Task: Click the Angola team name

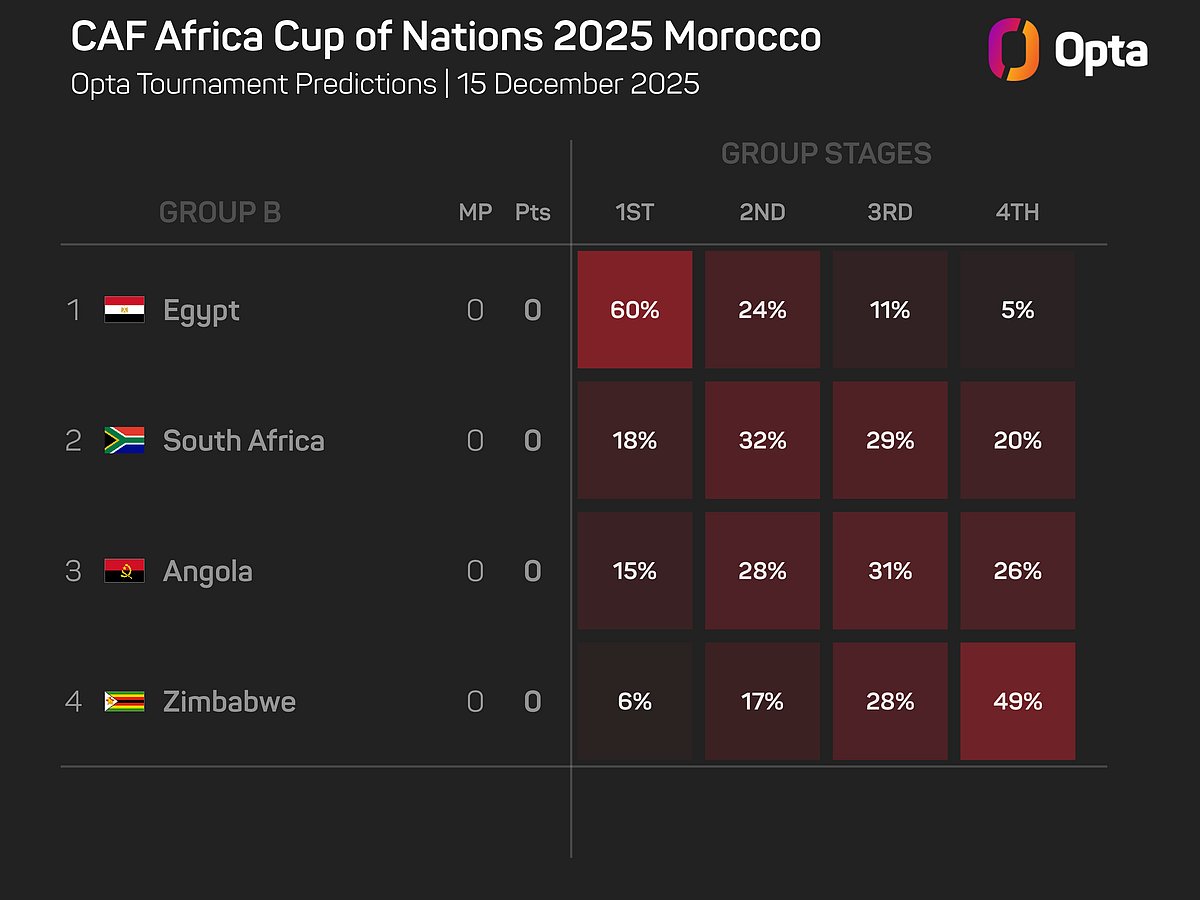Action: click(207, 571)
